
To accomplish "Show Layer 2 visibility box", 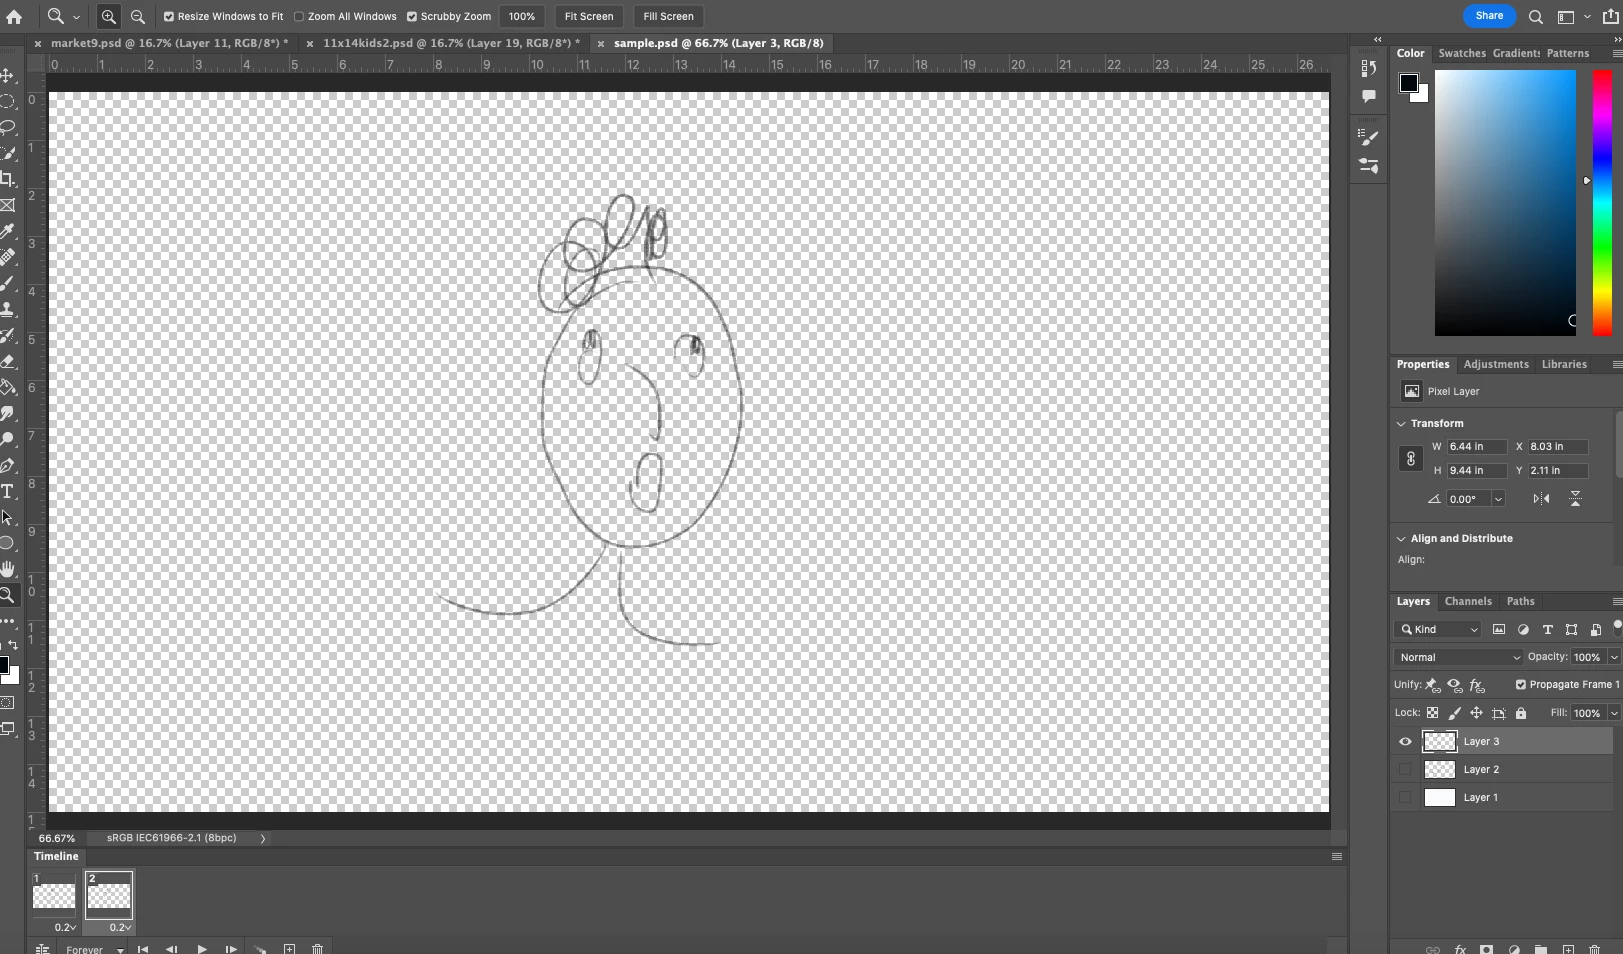I will (1405, 770).
